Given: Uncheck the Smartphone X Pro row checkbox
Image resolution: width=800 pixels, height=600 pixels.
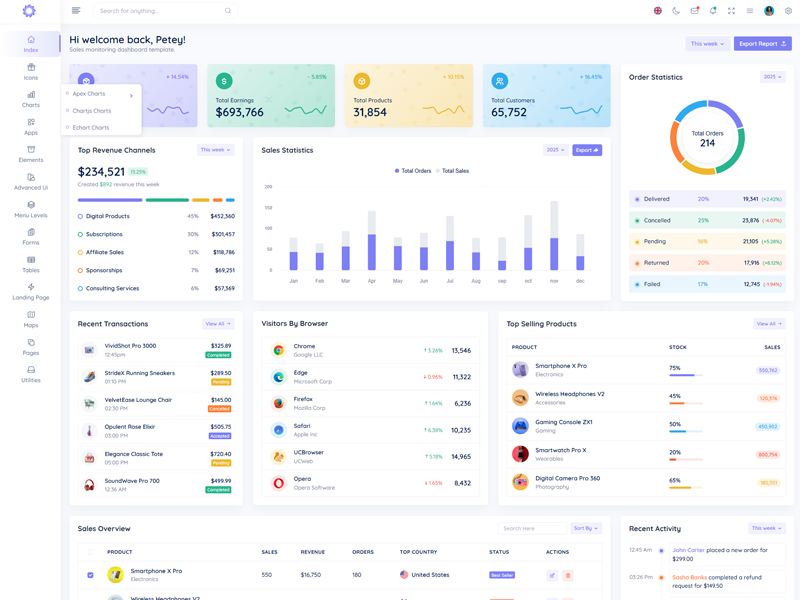Looking at the screenshot, I should point(90,575).
